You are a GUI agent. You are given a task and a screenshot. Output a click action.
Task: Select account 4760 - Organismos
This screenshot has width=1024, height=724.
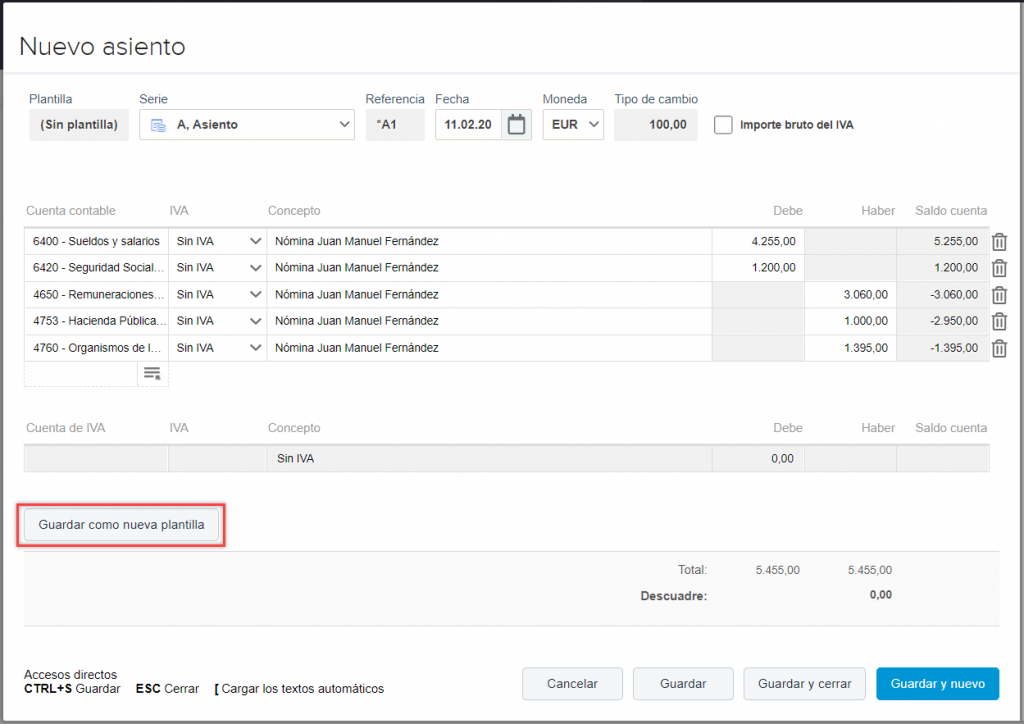click(97, 348)
